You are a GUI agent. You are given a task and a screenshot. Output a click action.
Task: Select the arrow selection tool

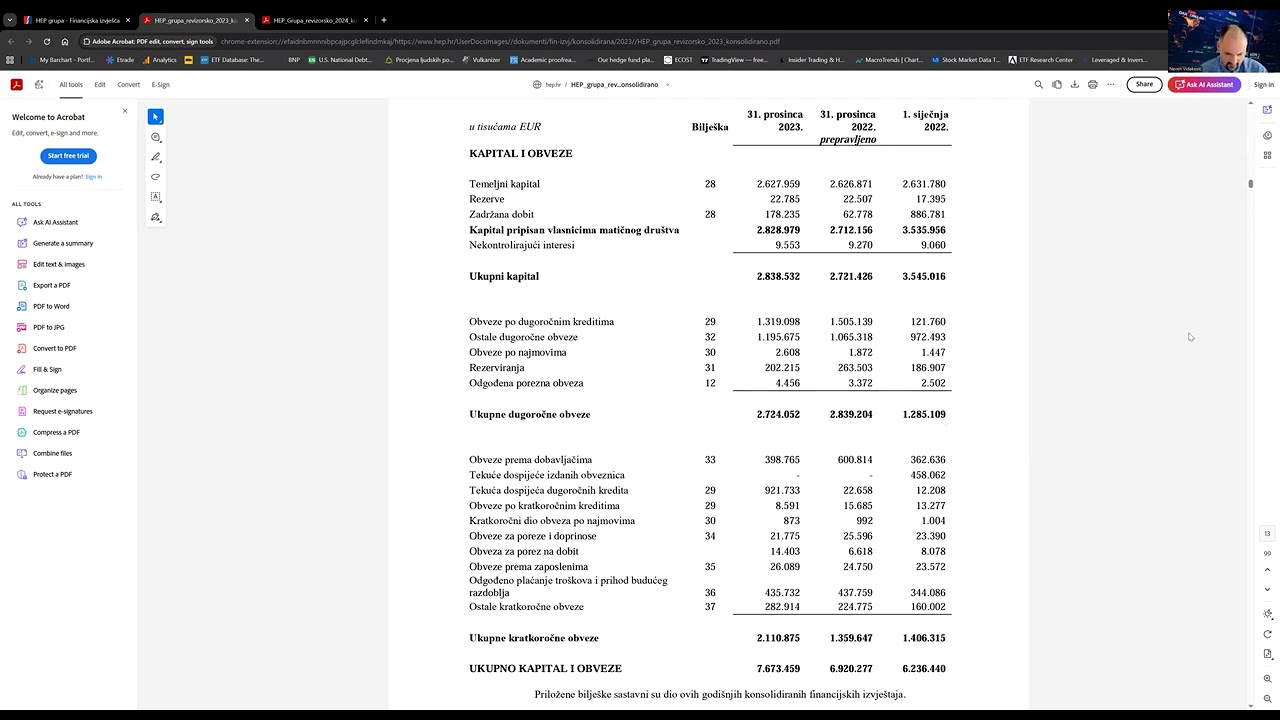pos(155,117)
